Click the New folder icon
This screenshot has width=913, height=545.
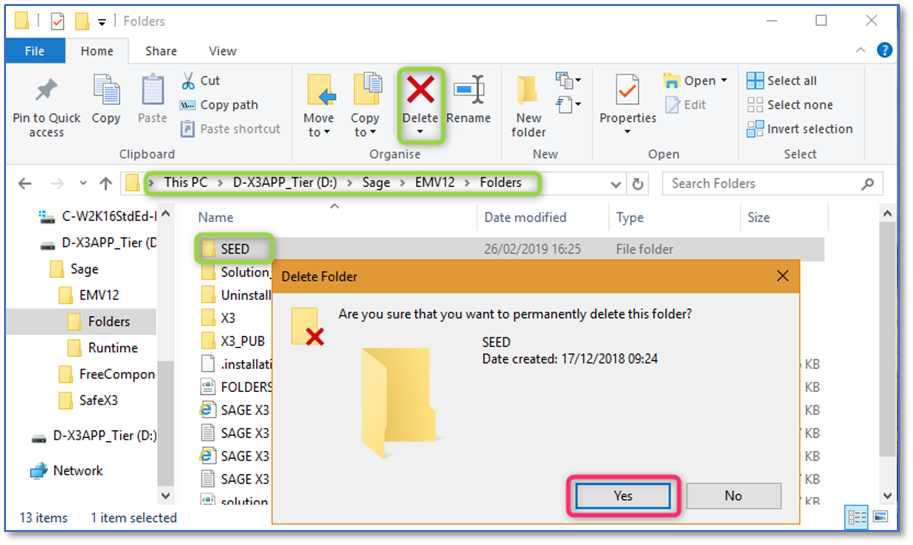click(528, 90)
